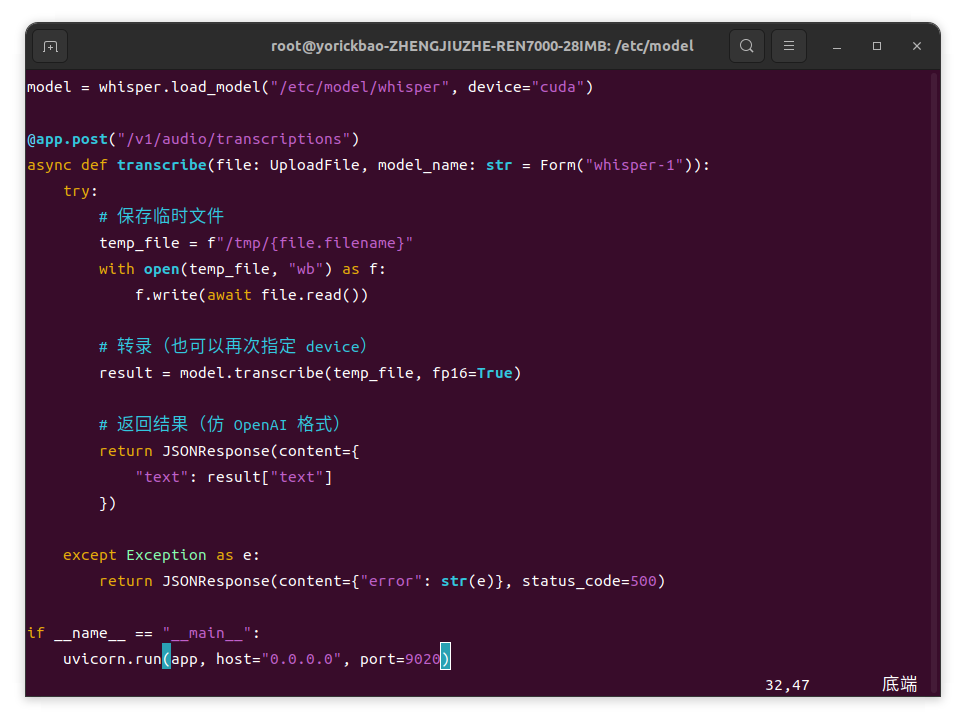Click the try: keyword line
The width and height of the screenshot is (966, 725).
pyautogui.click(x=81, y=191)
